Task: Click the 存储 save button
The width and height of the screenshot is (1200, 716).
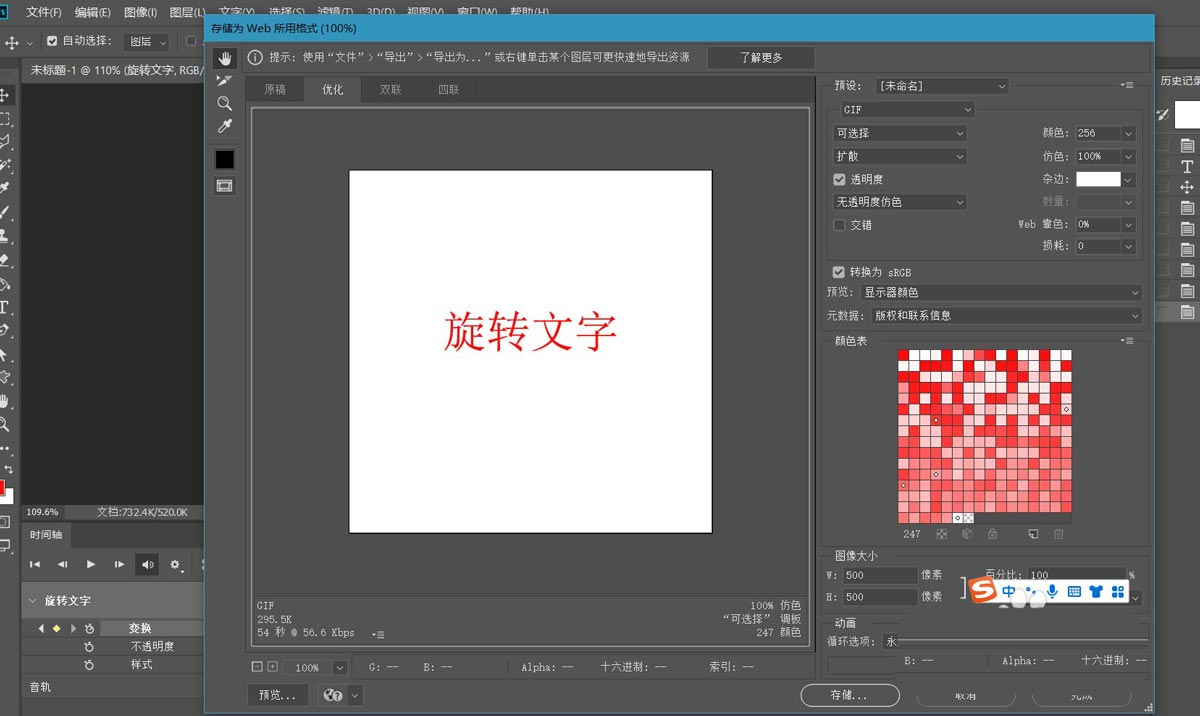Action: click(849, 694)
